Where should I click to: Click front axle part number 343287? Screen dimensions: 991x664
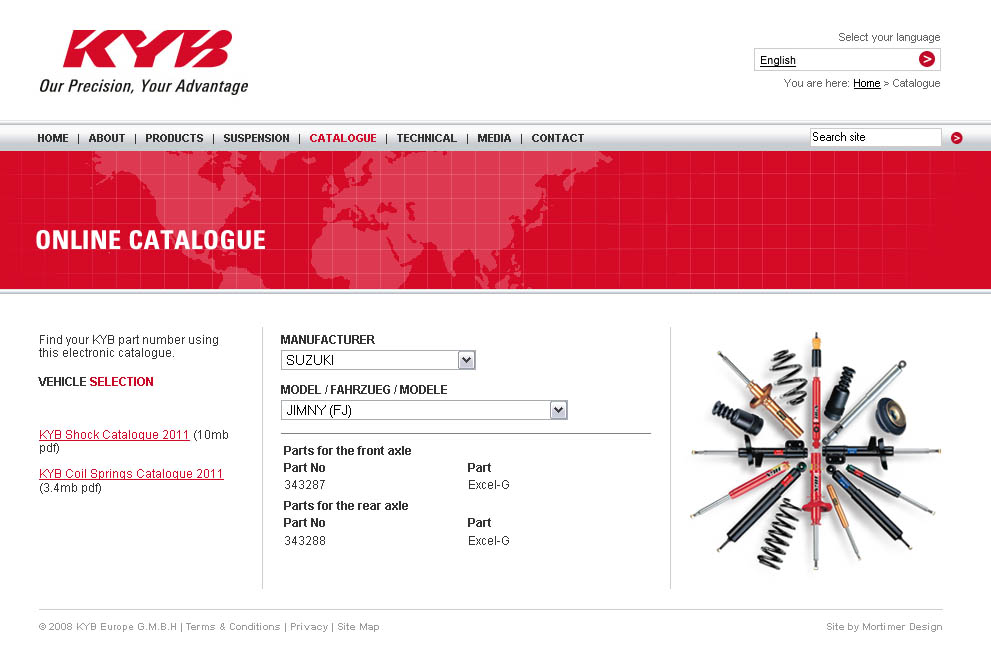tap(305, 485)
